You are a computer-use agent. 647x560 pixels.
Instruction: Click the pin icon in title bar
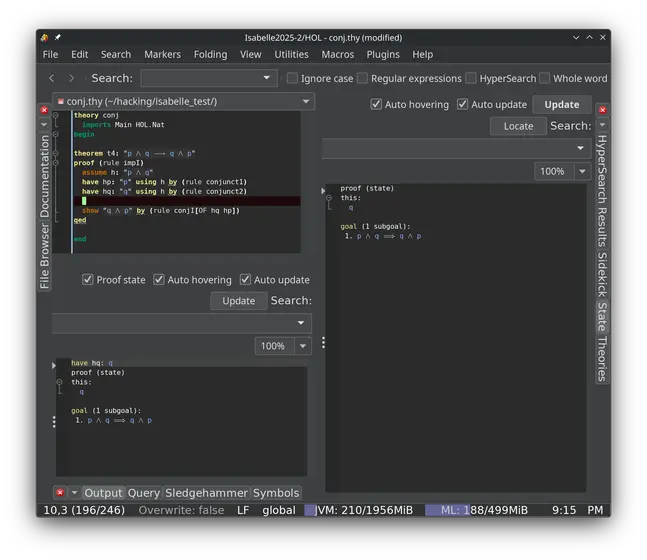pos(58,37)
